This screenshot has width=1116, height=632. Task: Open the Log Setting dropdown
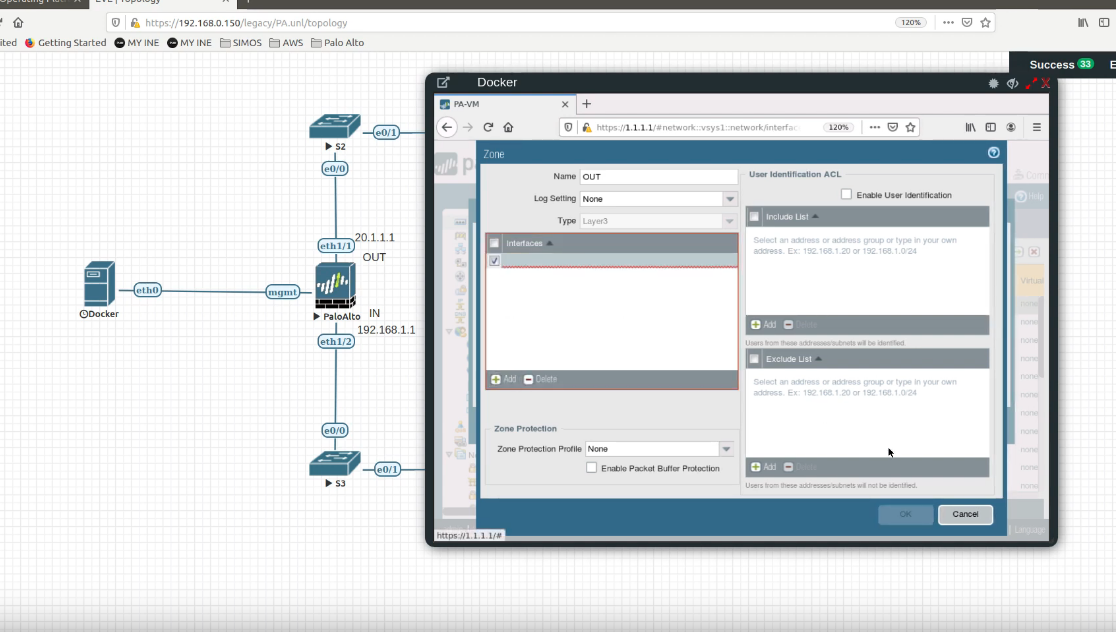[729, 199]
